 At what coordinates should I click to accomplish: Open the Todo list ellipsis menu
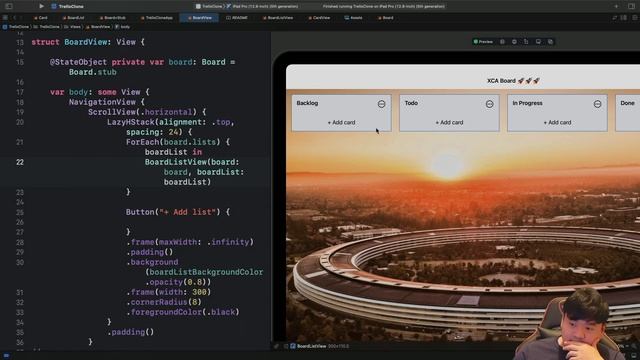pos(489,104)
